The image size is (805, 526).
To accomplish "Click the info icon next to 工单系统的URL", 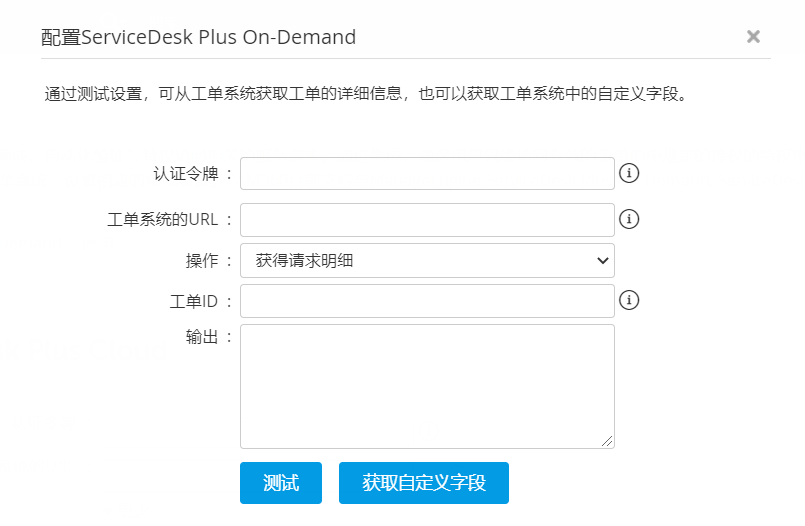I will tap(630, 219).
